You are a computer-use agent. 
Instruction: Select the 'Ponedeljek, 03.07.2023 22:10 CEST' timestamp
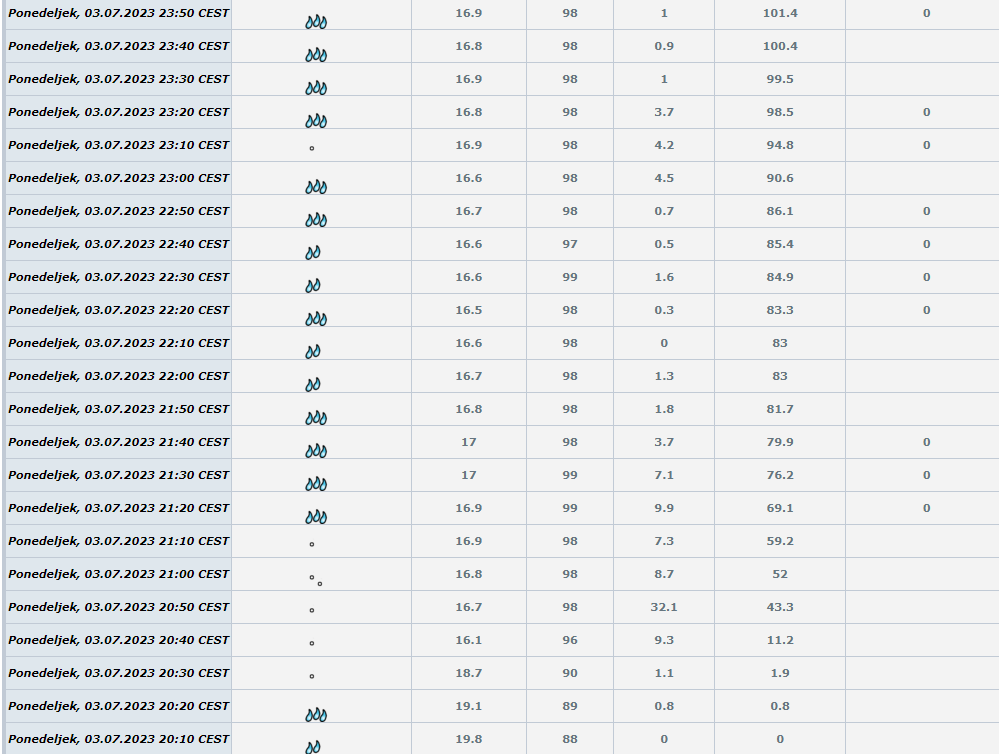tap(119, 344)
